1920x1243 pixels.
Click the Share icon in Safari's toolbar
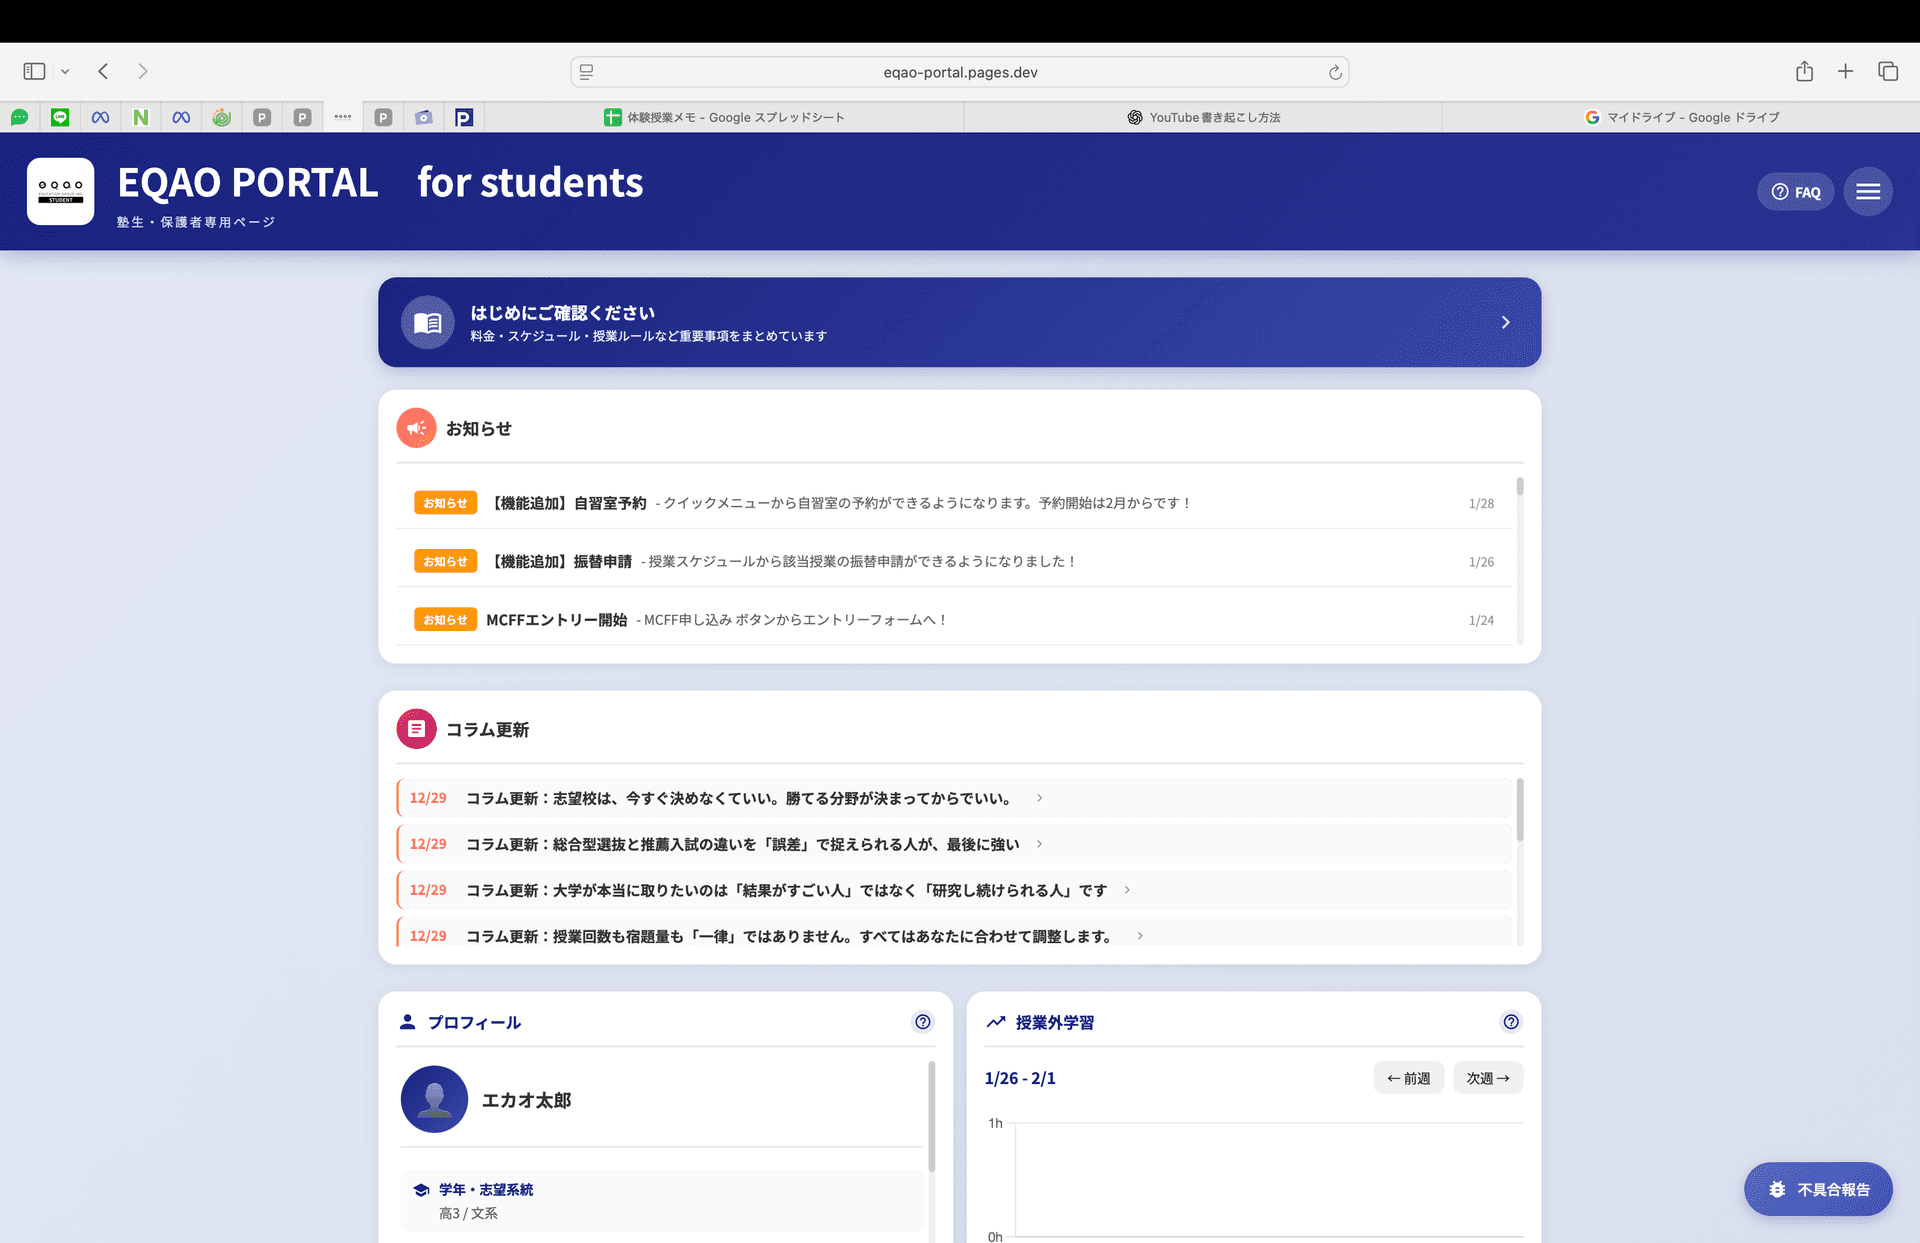(x=1804, y=71)
